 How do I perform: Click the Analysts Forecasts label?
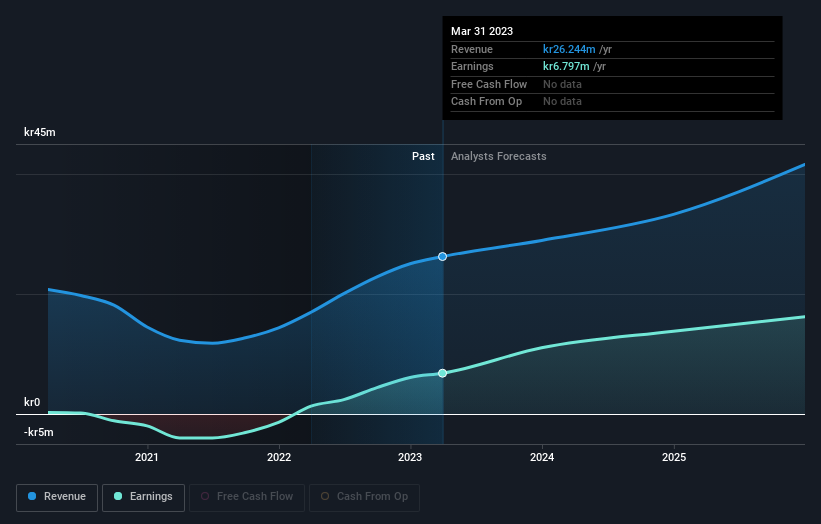pos(498,156)
